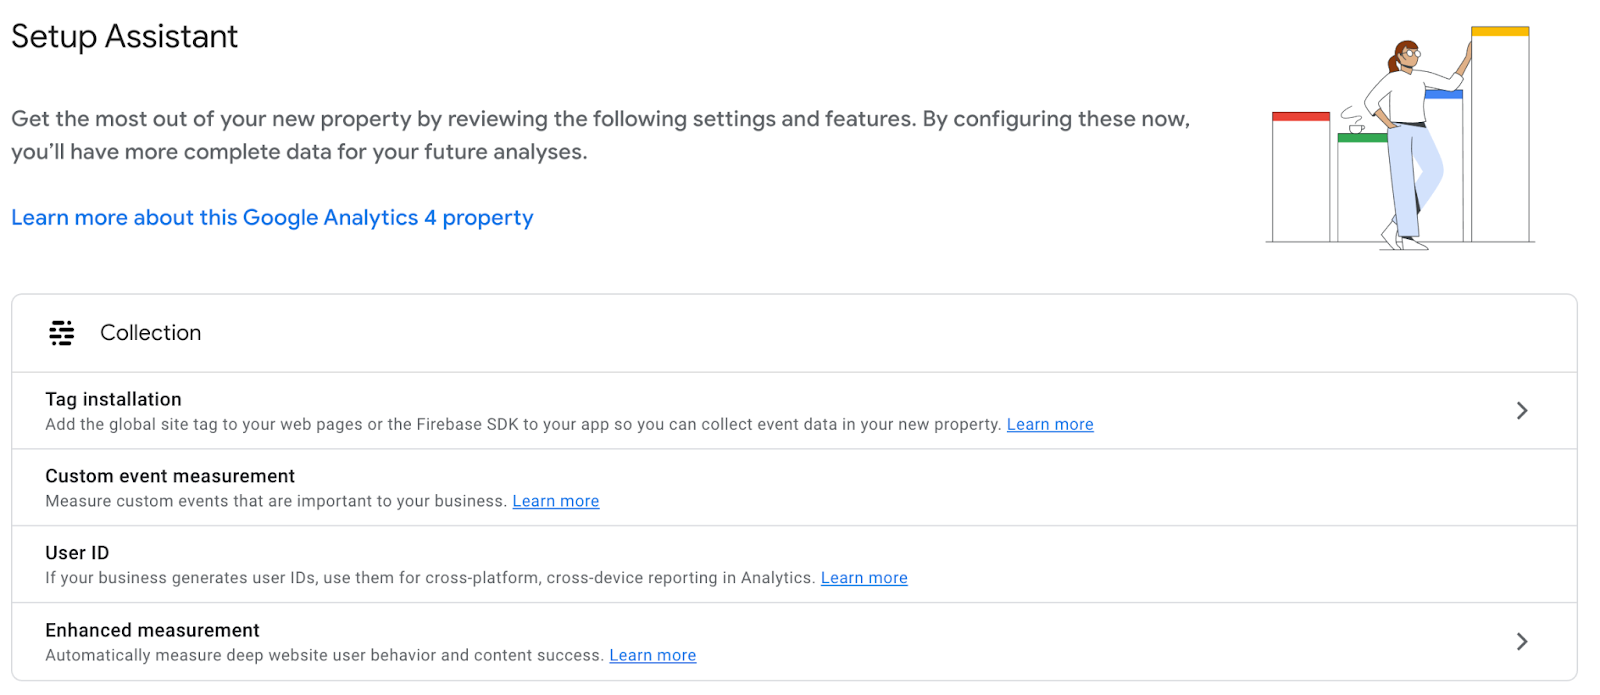Follow Learn more link under Custom event measurement
The height and width of the screenshot is (695, 1600).
tap(555, 502)
